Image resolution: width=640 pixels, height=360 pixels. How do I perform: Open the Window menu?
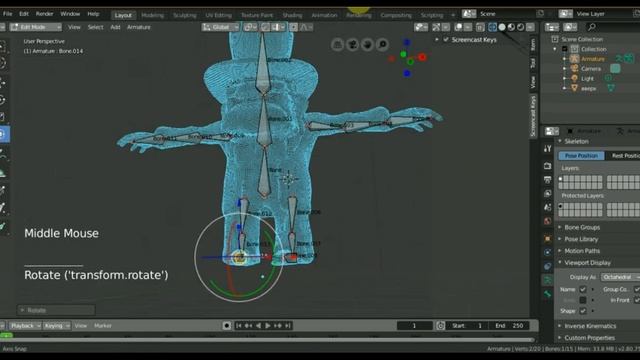coord(70,14)
